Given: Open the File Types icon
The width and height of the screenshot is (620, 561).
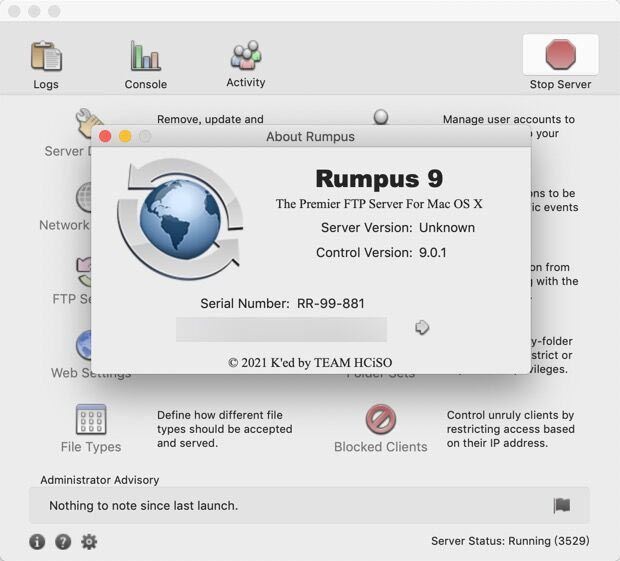Looking at the screenshot, I should (x=91, y=419).
